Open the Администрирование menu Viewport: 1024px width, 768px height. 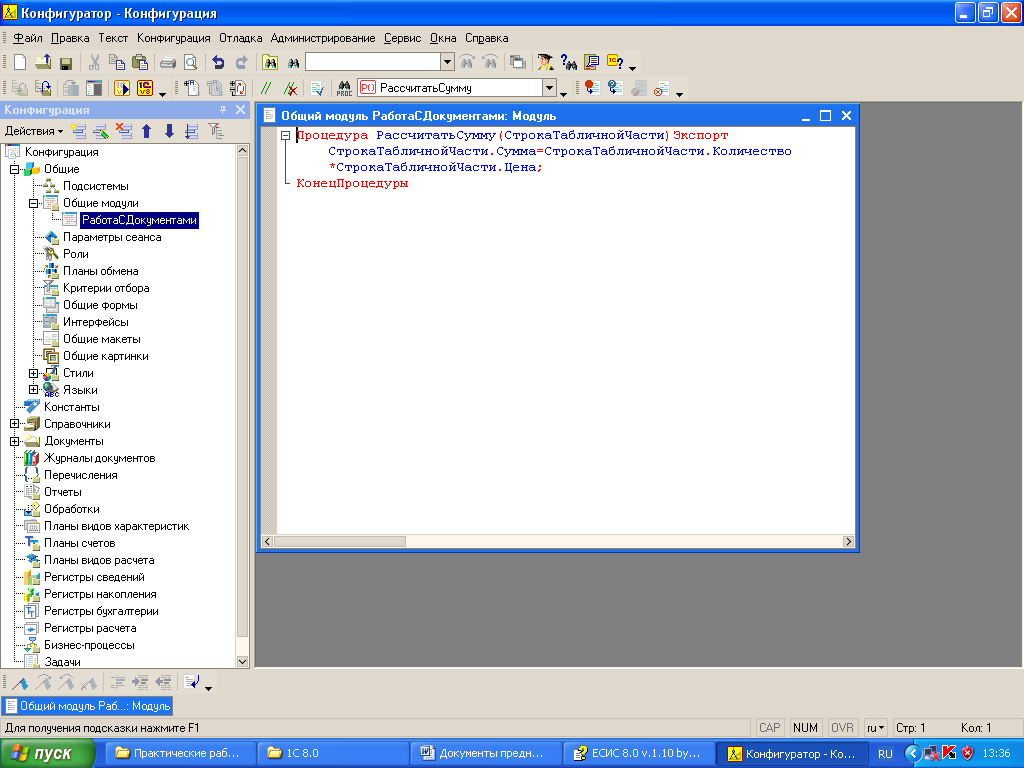click(323, 38)
